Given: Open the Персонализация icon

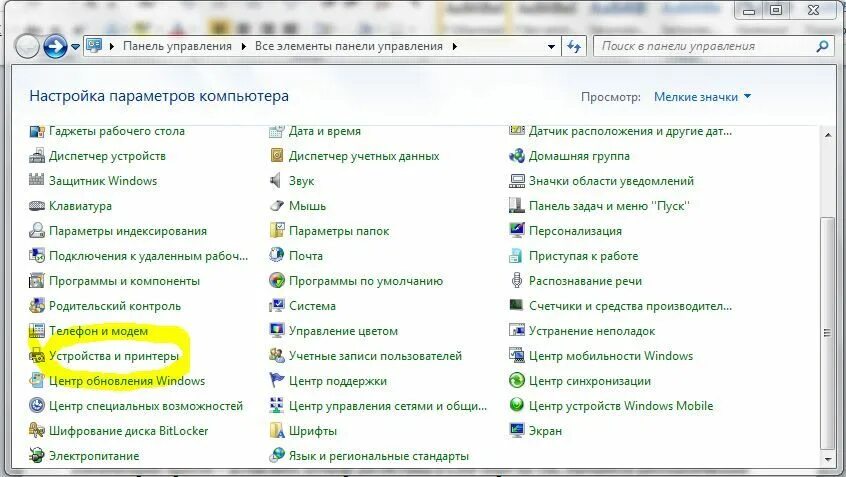Looking at the screenshot, I should pyautogui.click(x=516, y=231).
